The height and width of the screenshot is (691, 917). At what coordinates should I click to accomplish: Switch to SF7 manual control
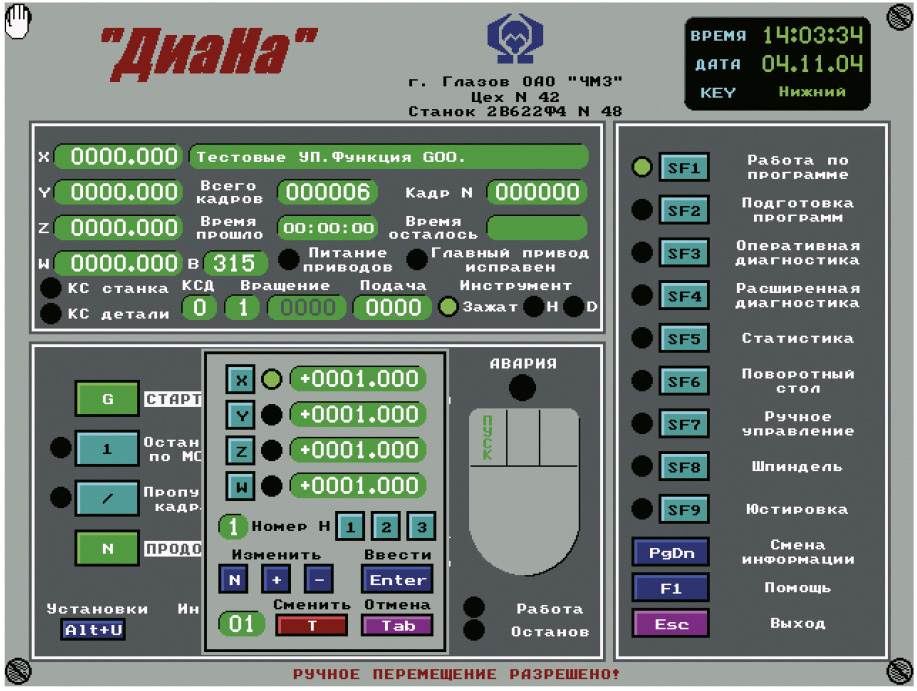pyautogui.click(x=684, y=424)
